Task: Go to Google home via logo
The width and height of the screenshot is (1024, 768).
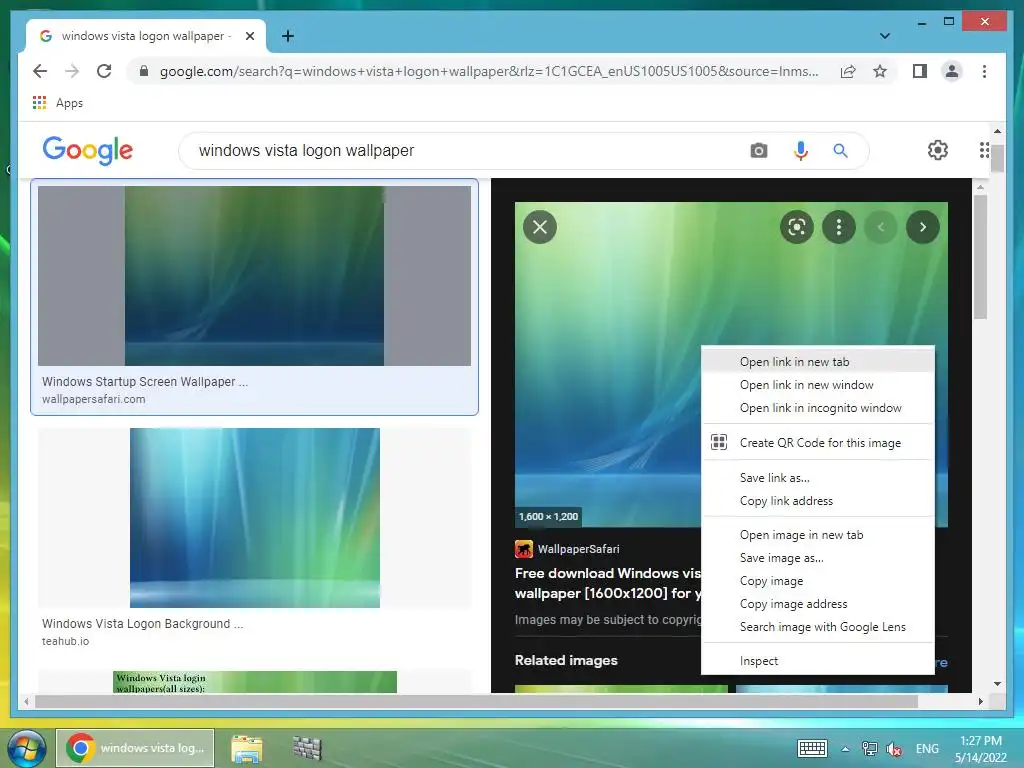Action: (88, 150)
